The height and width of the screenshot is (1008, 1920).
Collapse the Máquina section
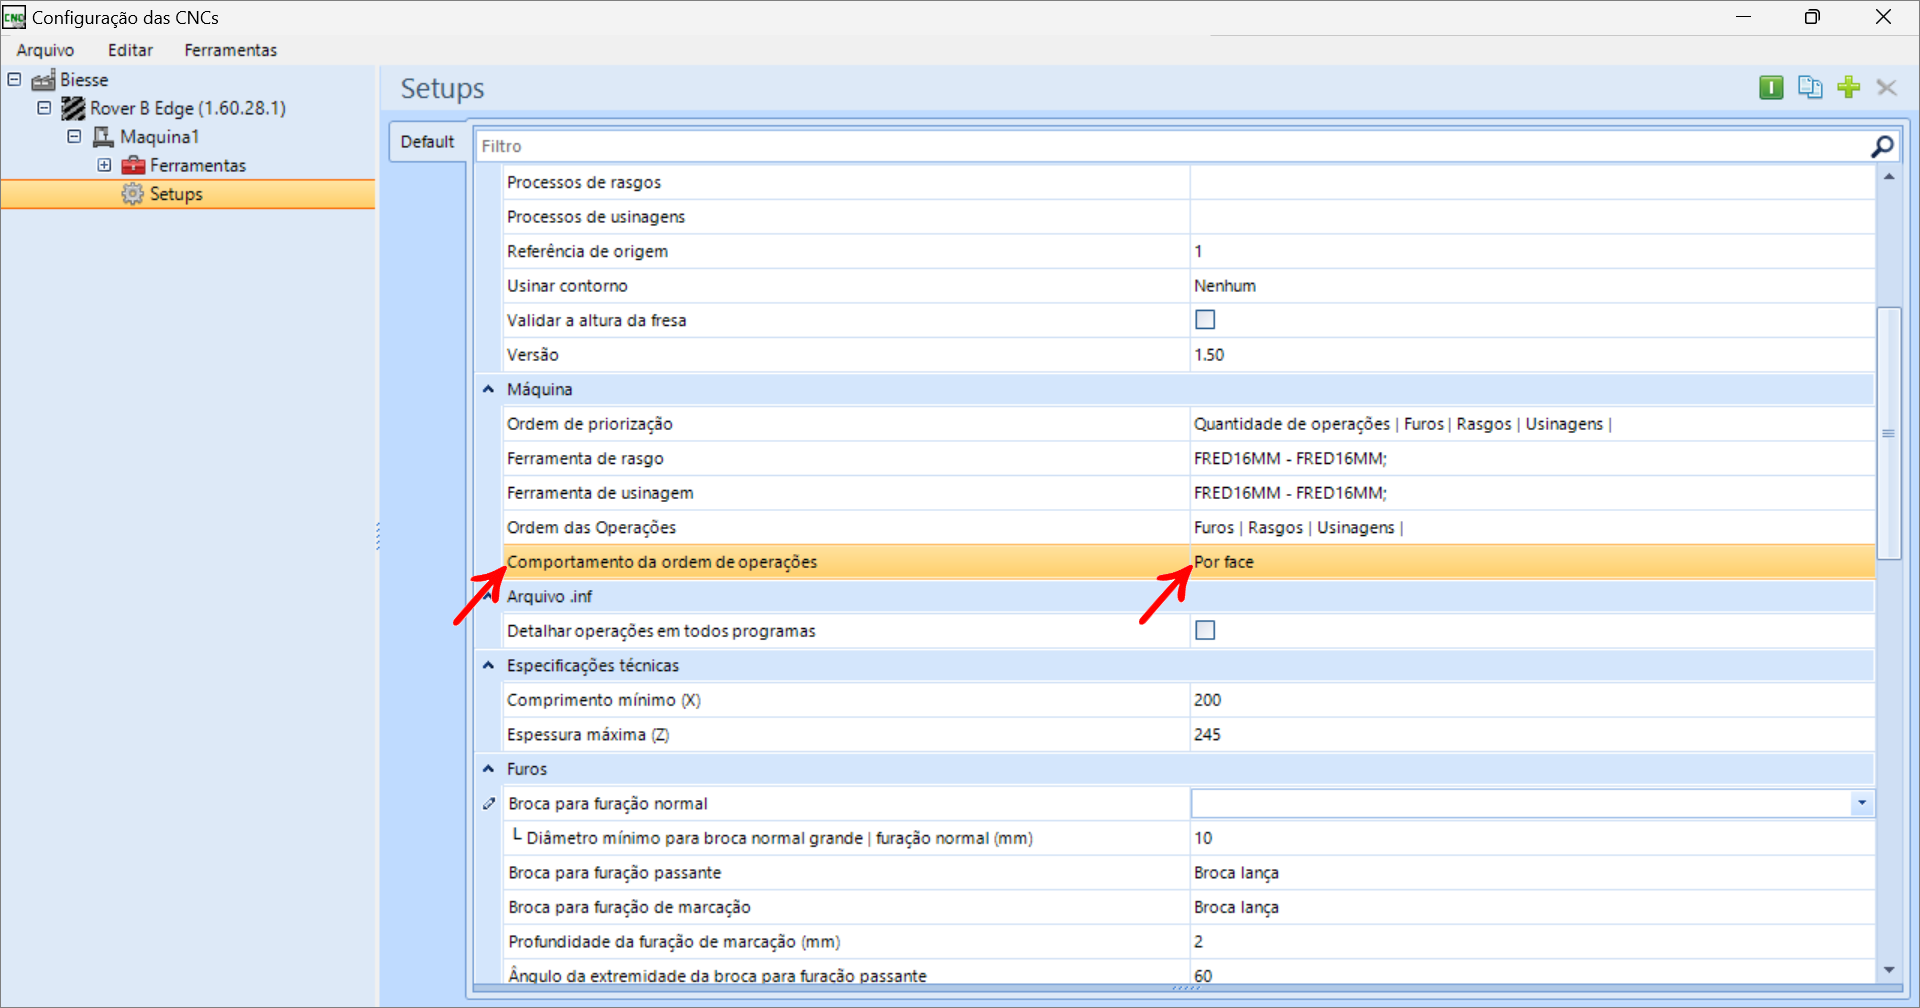[488, 389]
